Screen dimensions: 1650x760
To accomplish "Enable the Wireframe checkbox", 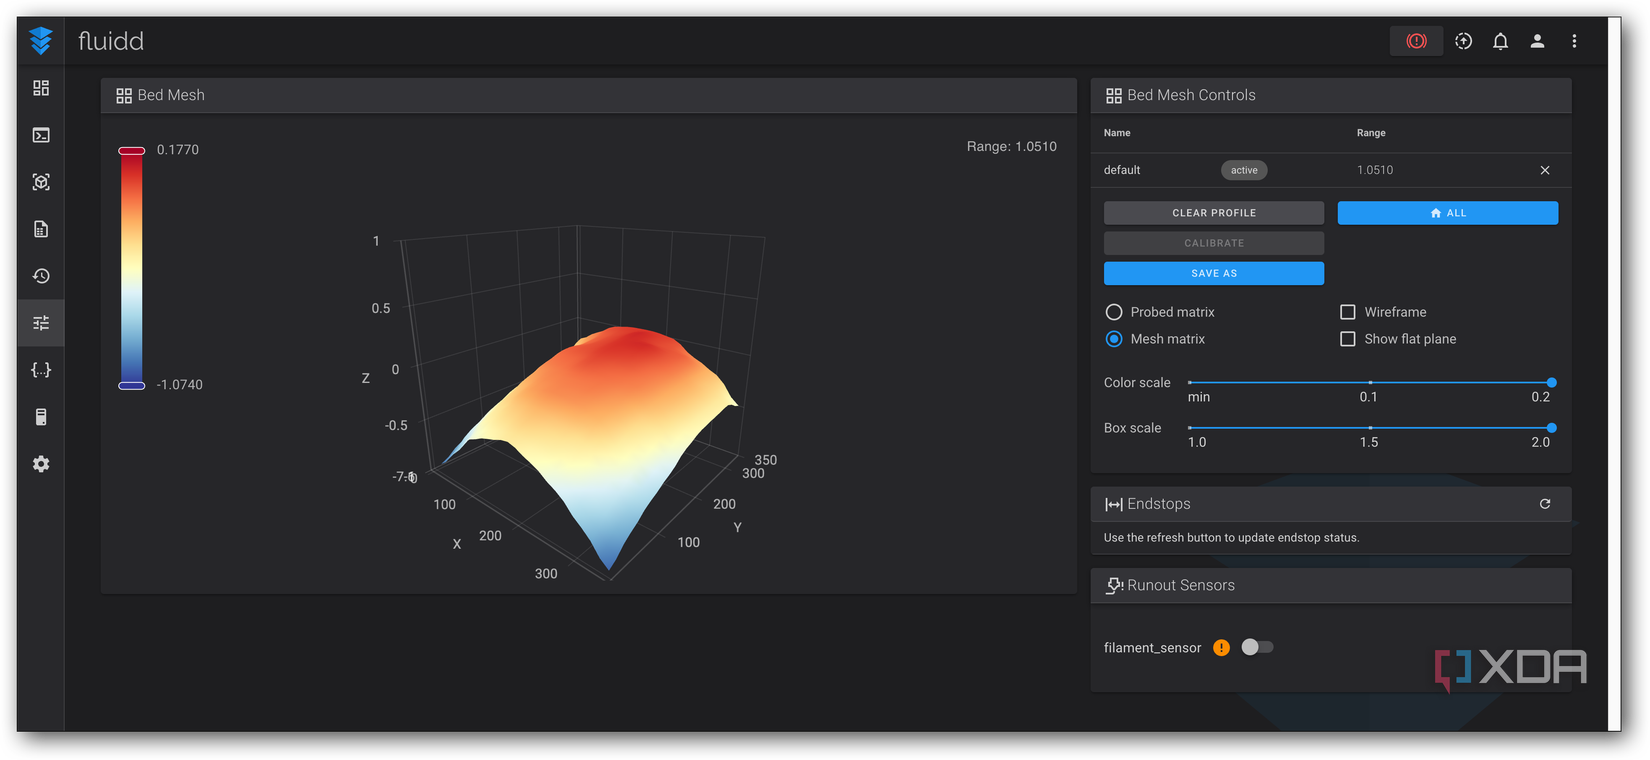I will point(1348,312).
